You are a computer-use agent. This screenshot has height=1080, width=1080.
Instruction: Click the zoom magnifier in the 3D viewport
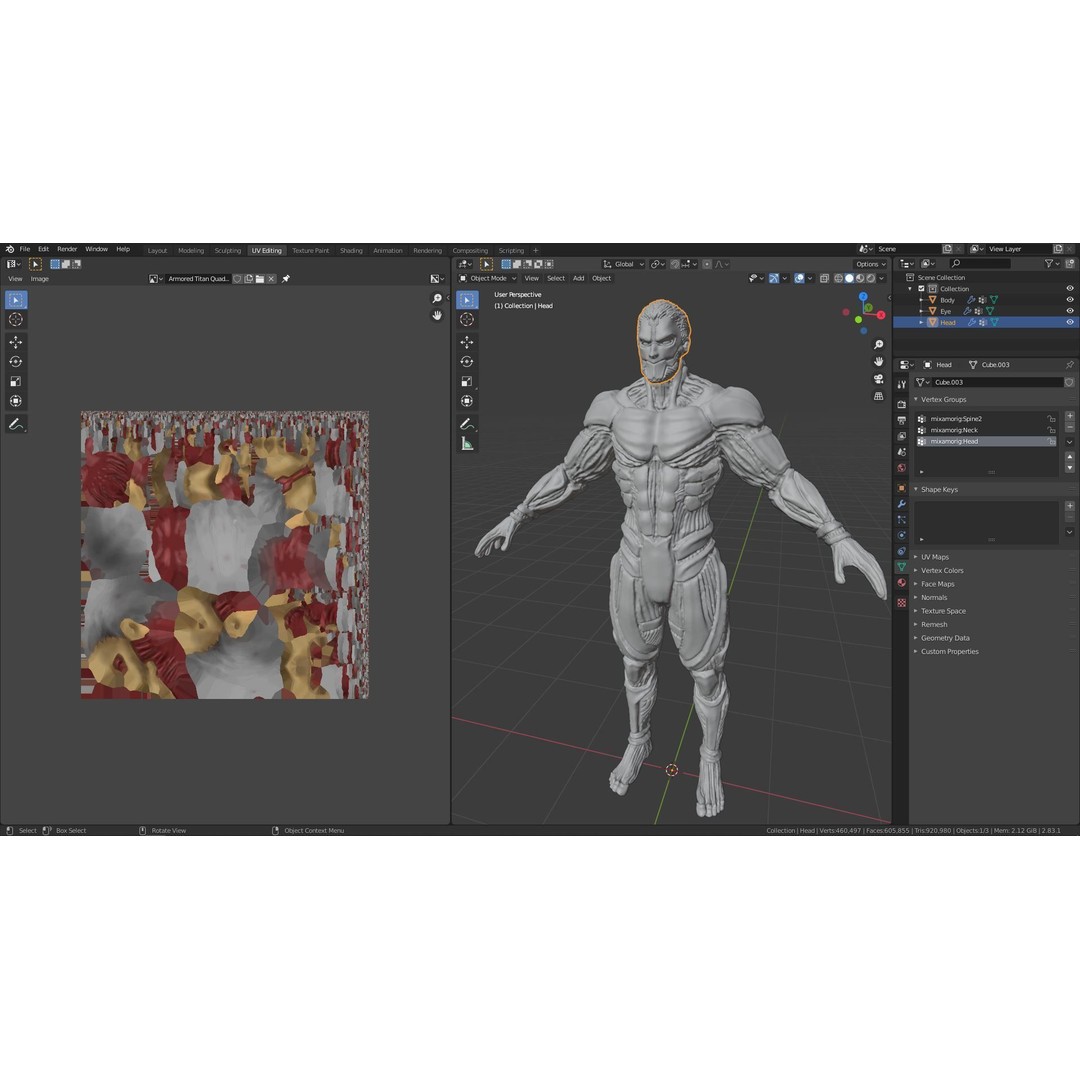(878, 344)
